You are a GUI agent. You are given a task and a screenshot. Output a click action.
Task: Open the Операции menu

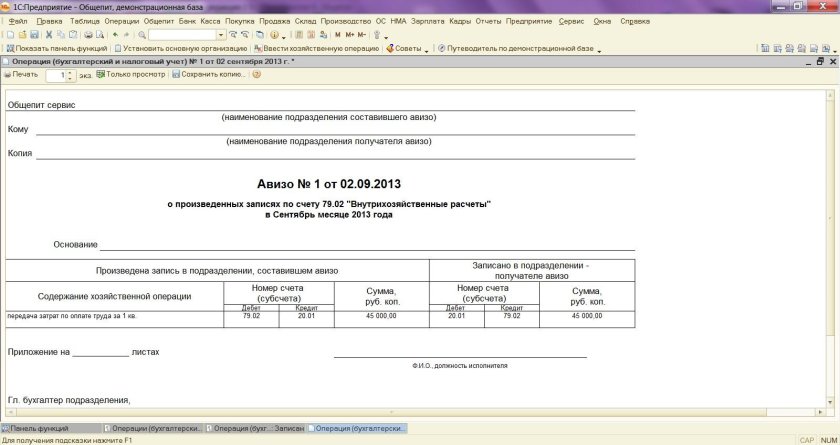tap(121, 21)
